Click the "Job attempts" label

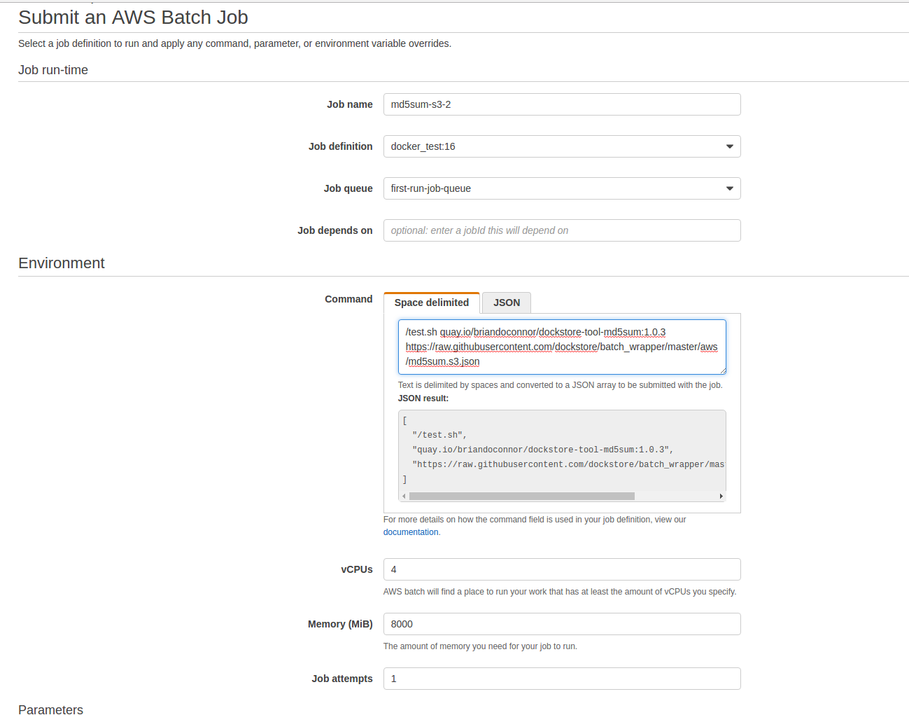pos(342,678)
